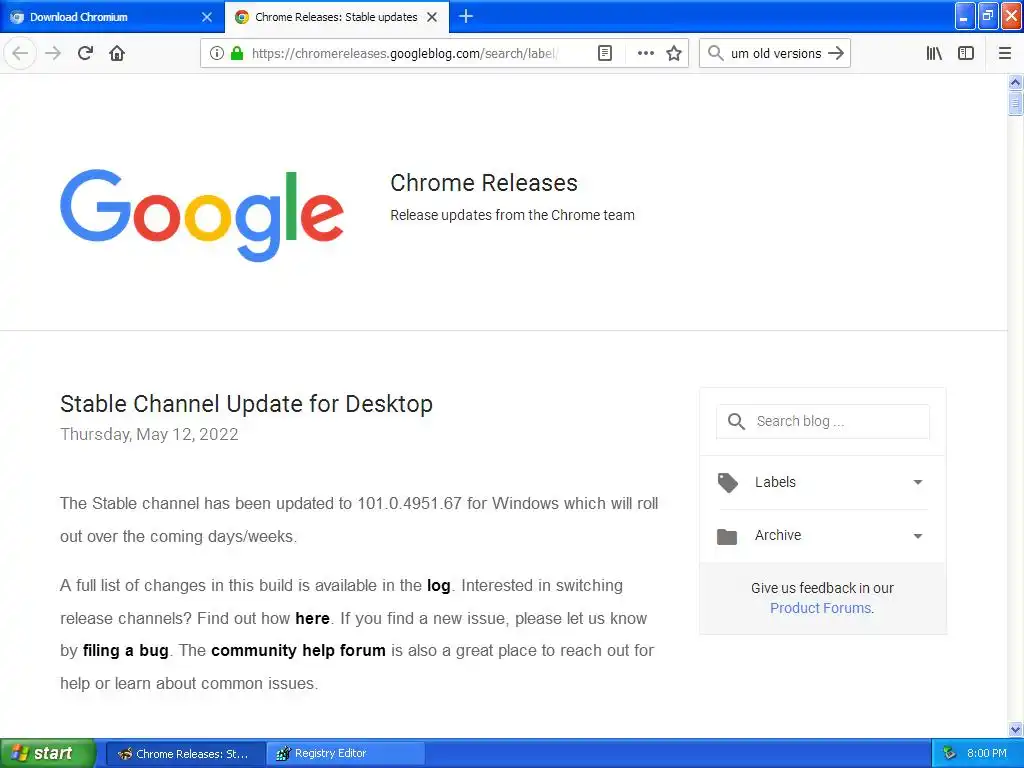This screenshot has width=1024, height=768.
Task: Click the date 'Thursday, May 12, 2022'
Action: tap(149, 434)
